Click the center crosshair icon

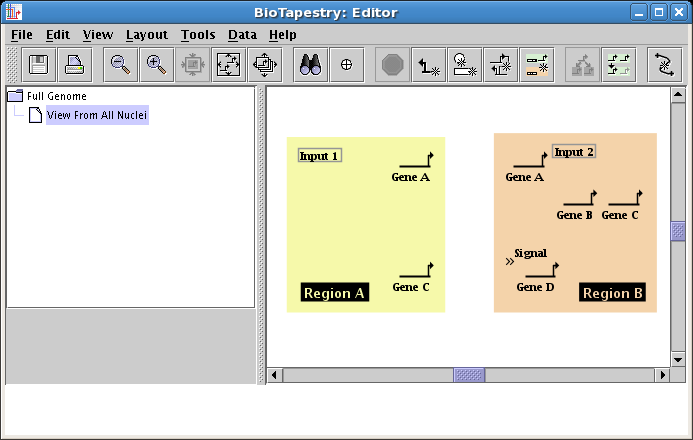[347, 65]
